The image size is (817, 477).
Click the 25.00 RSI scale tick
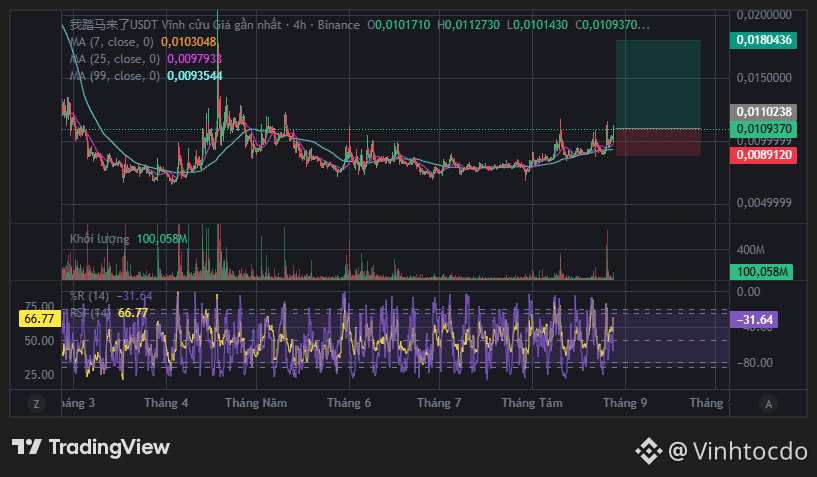coord(39,375)
